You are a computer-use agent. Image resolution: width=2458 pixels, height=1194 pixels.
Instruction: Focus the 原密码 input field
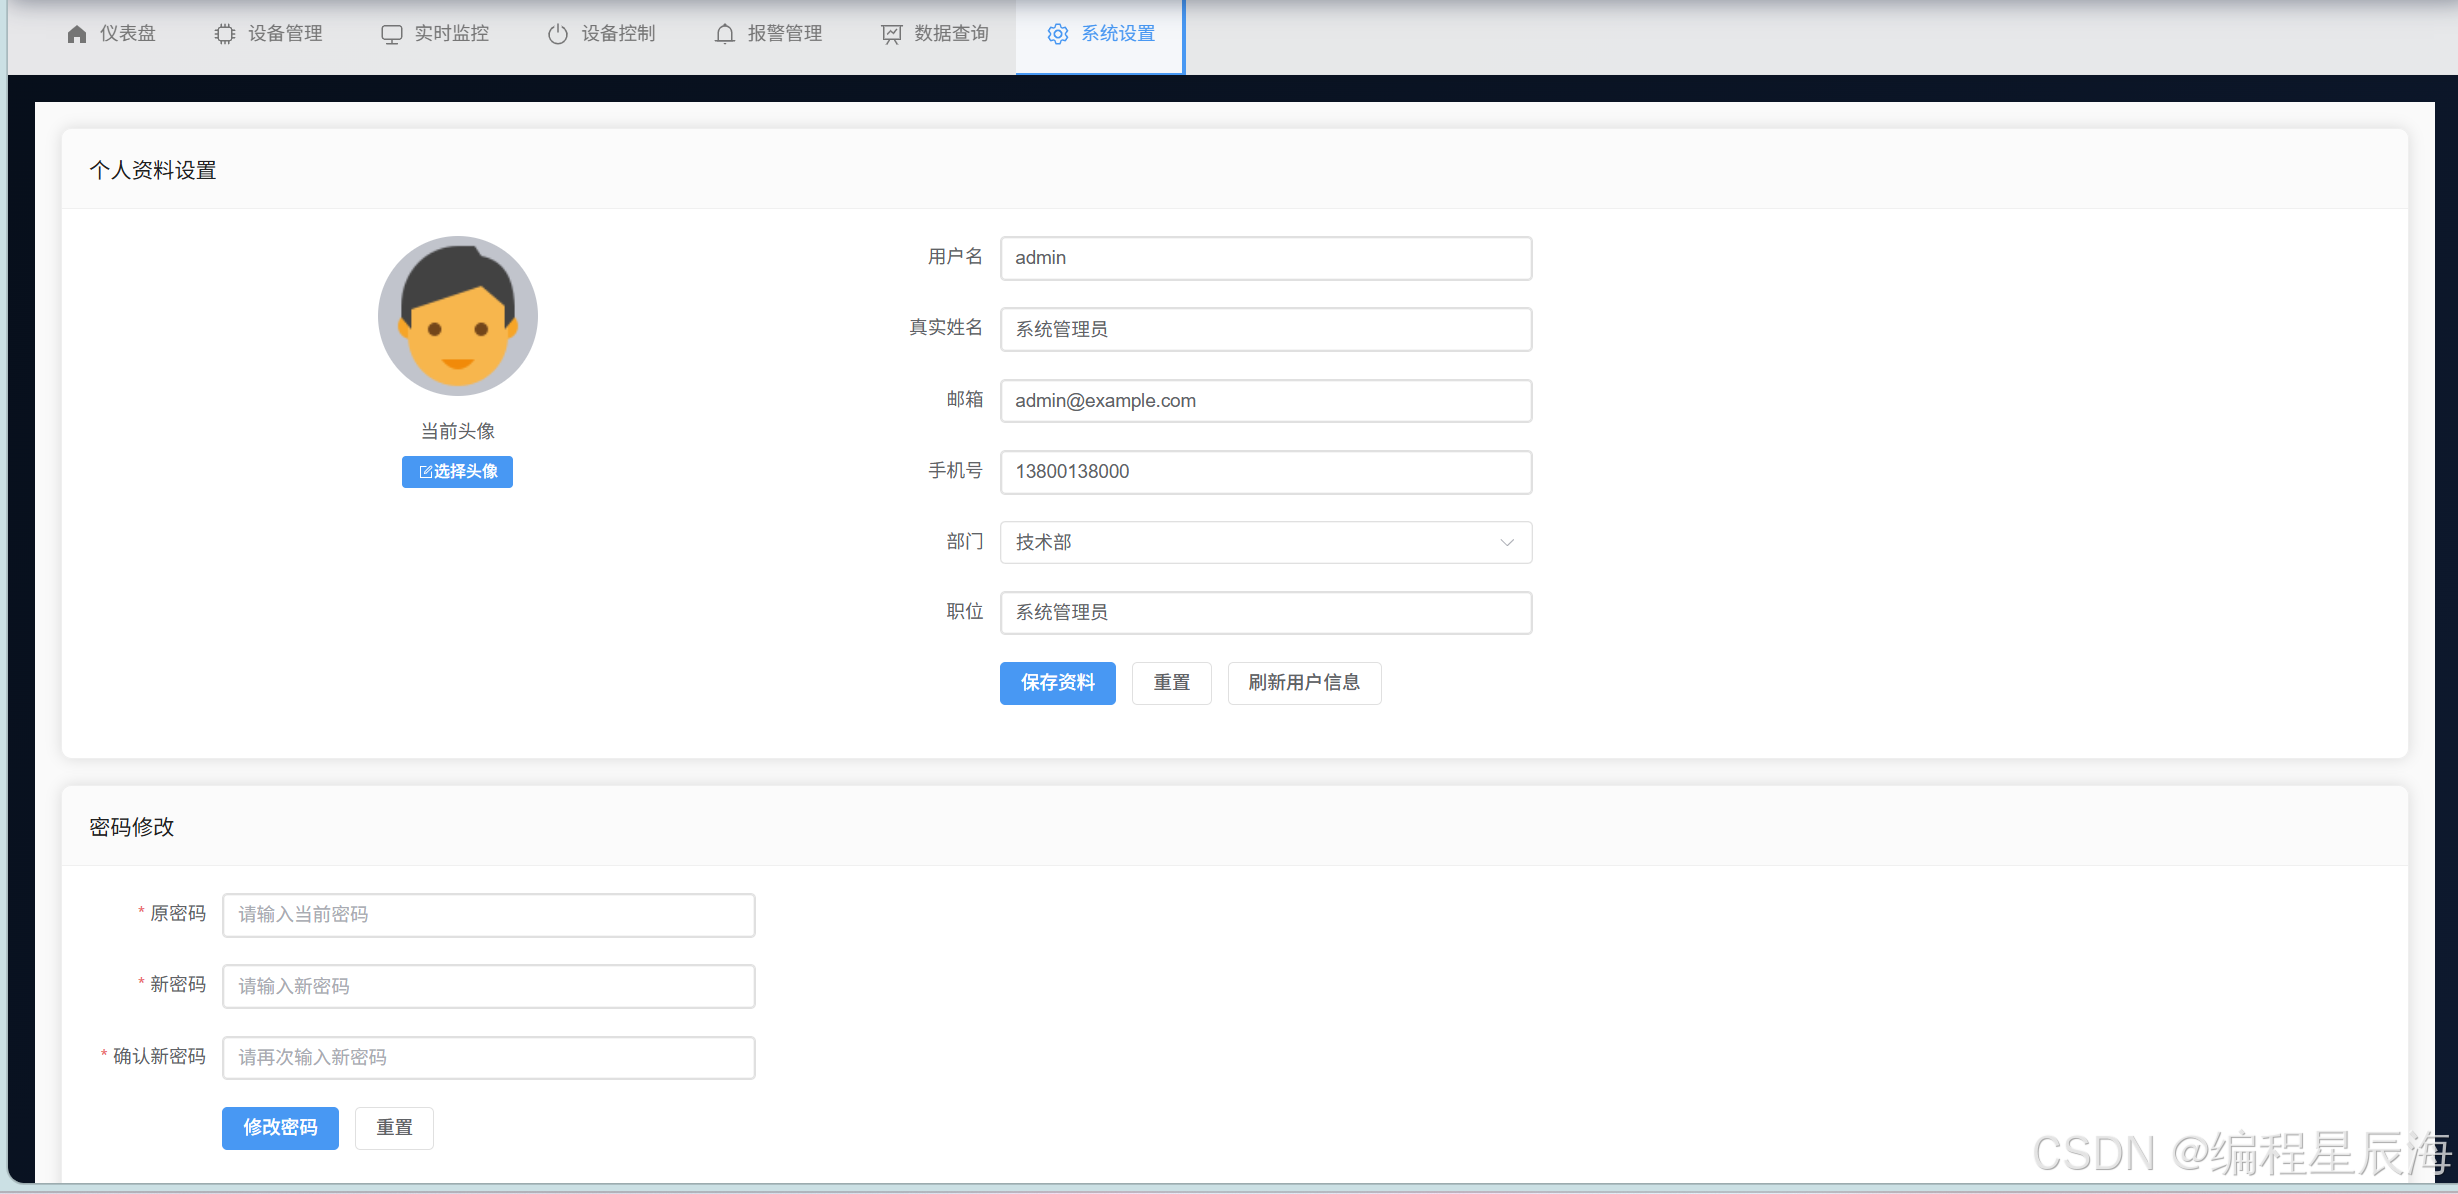click(x=488, y=915)
